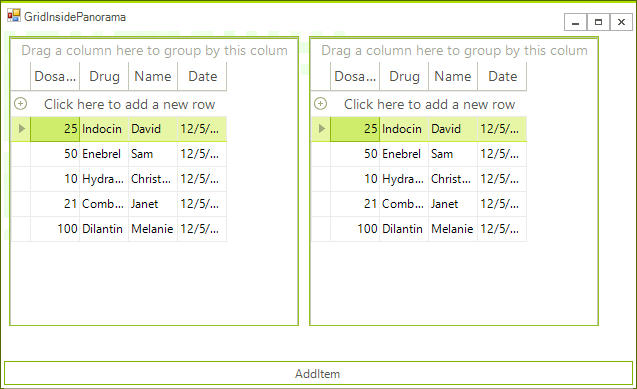Select the Enebrel cell in the left grid
The height and width of the screenshot is (389, 637).
(x=104, y=154)
